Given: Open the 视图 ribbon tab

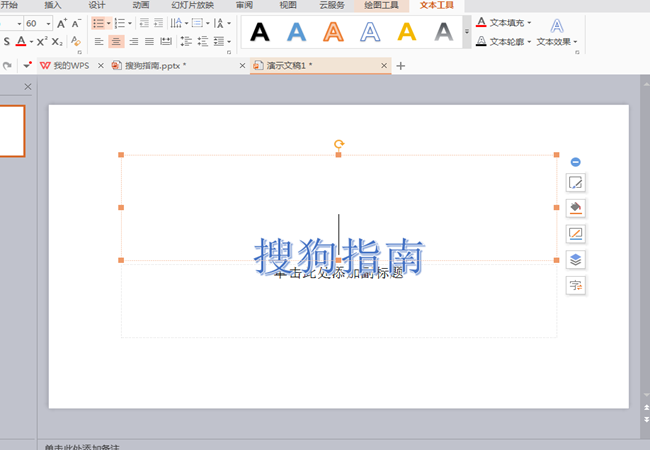Looking at the screenshot, I should [288, 5].
